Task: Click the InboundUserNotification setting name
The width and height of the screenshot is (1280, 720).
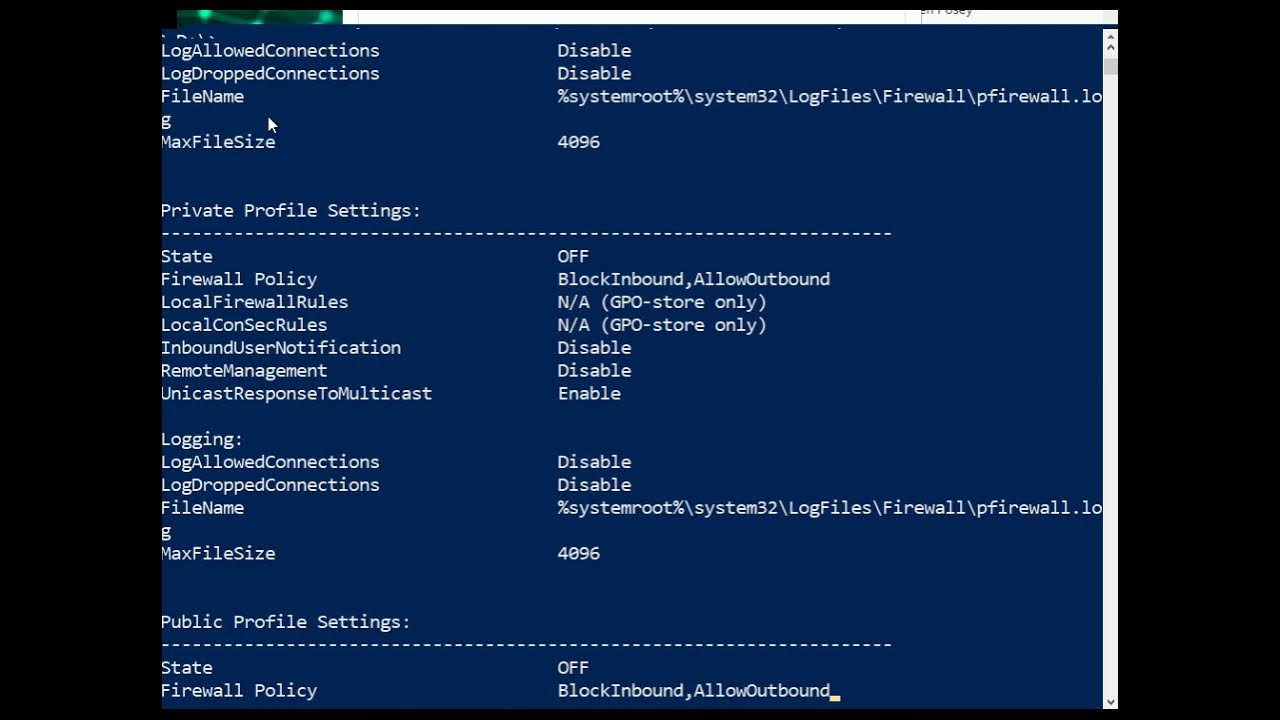Action: click(281, 347)
